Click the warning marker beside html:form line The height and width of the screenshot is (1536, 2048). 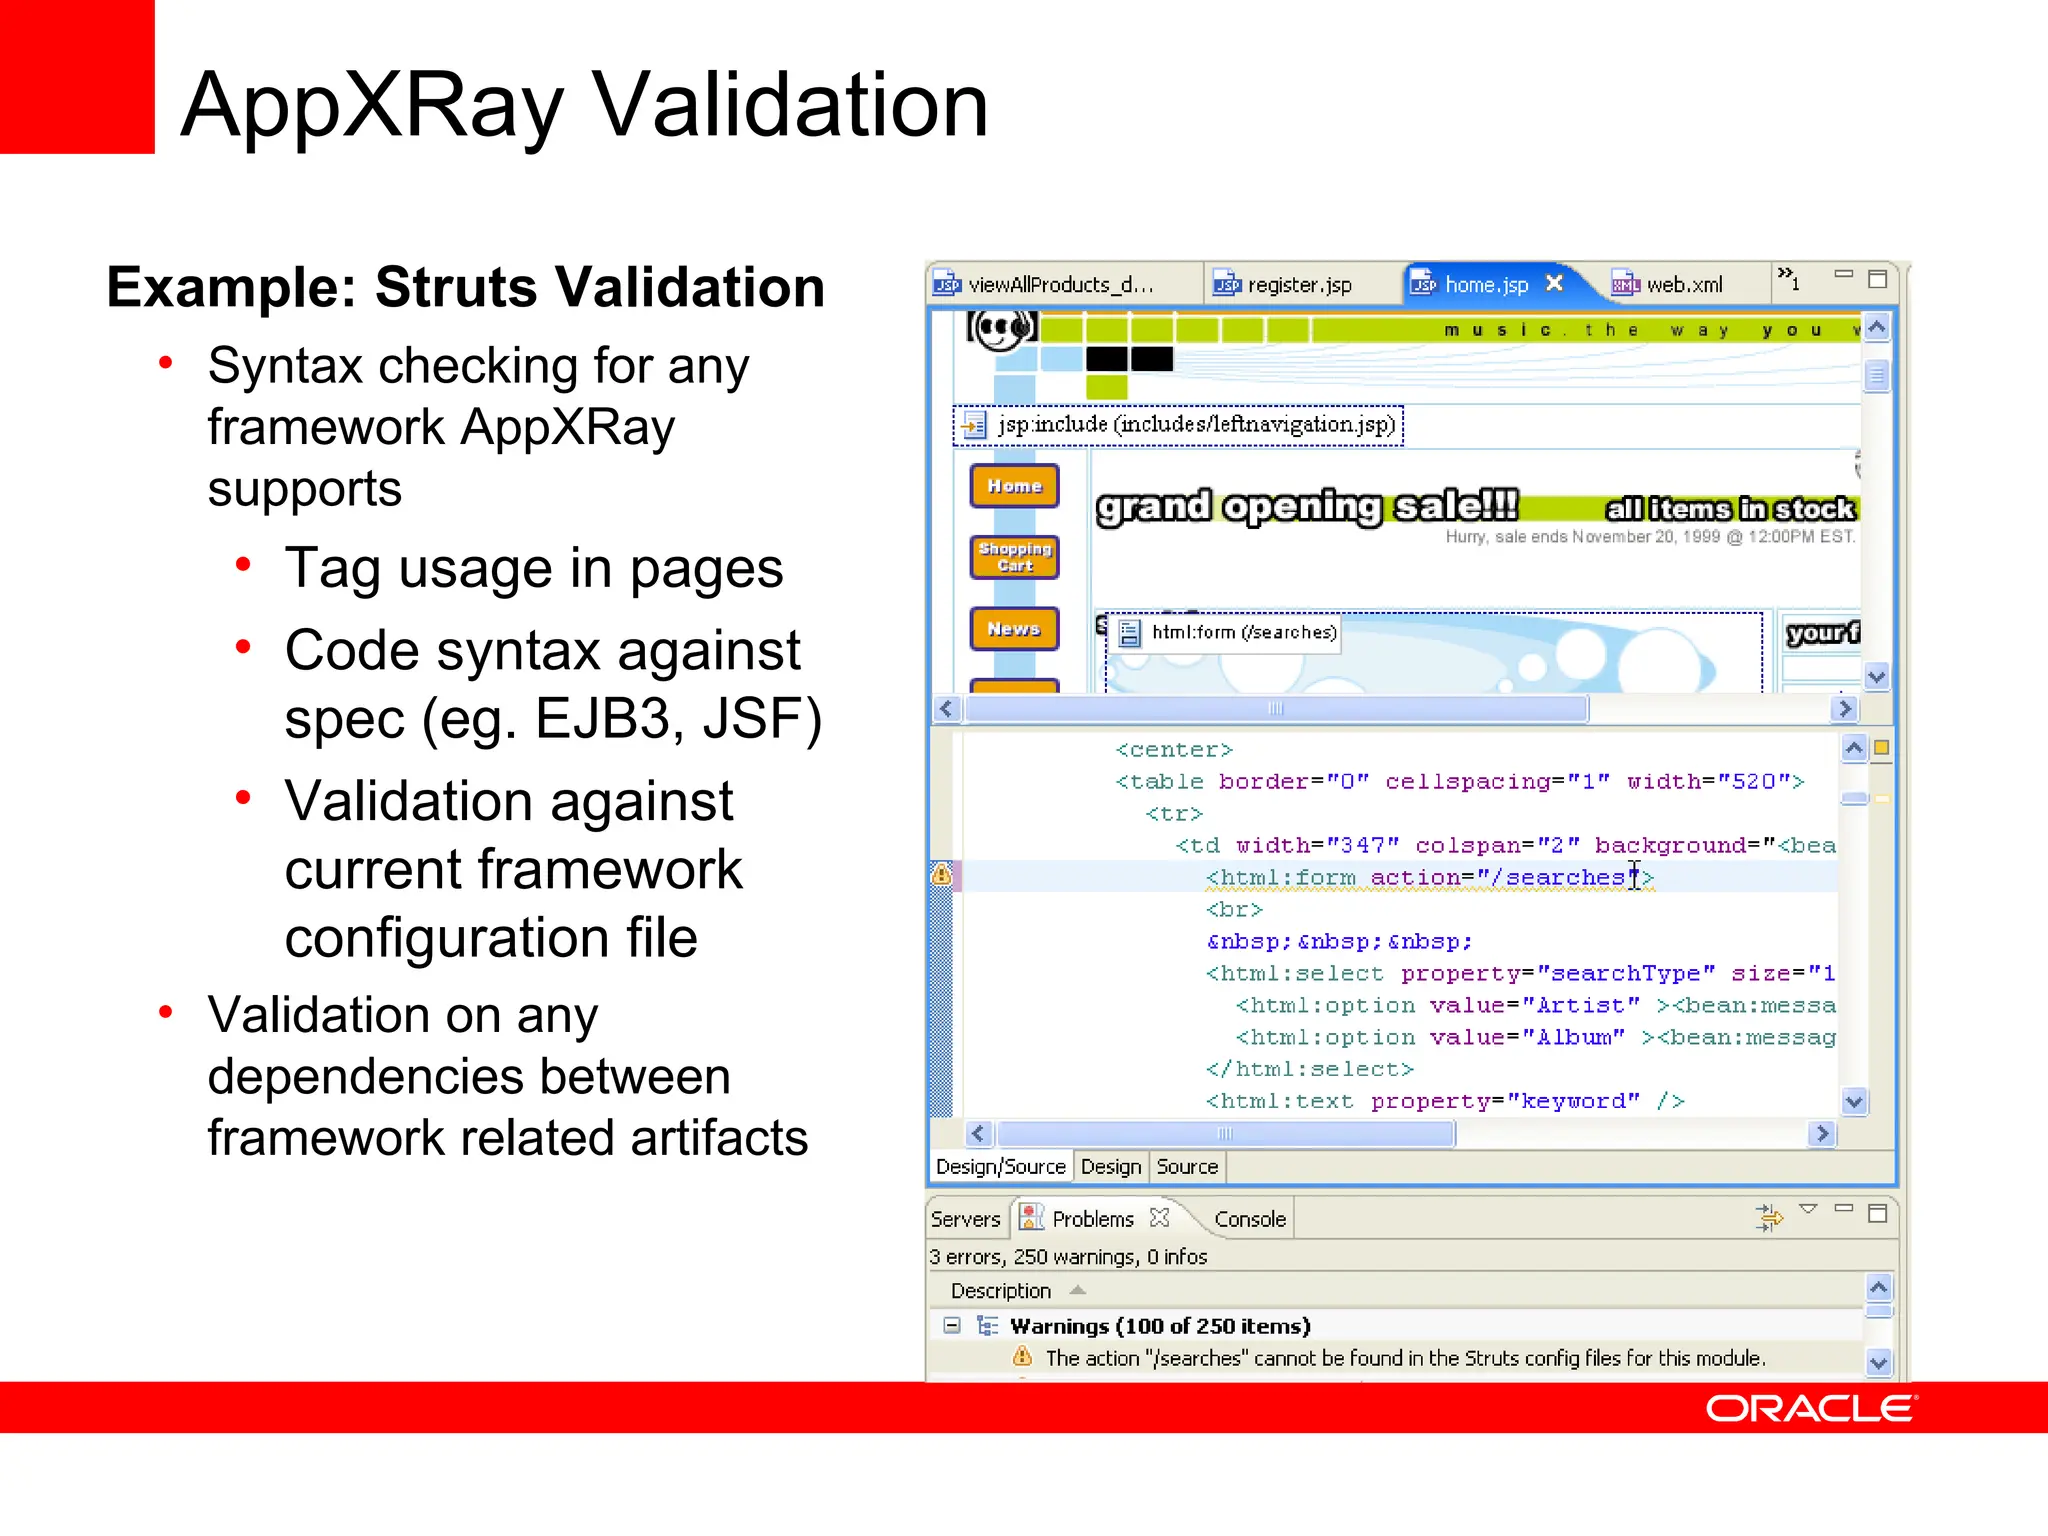coord(941,876)
